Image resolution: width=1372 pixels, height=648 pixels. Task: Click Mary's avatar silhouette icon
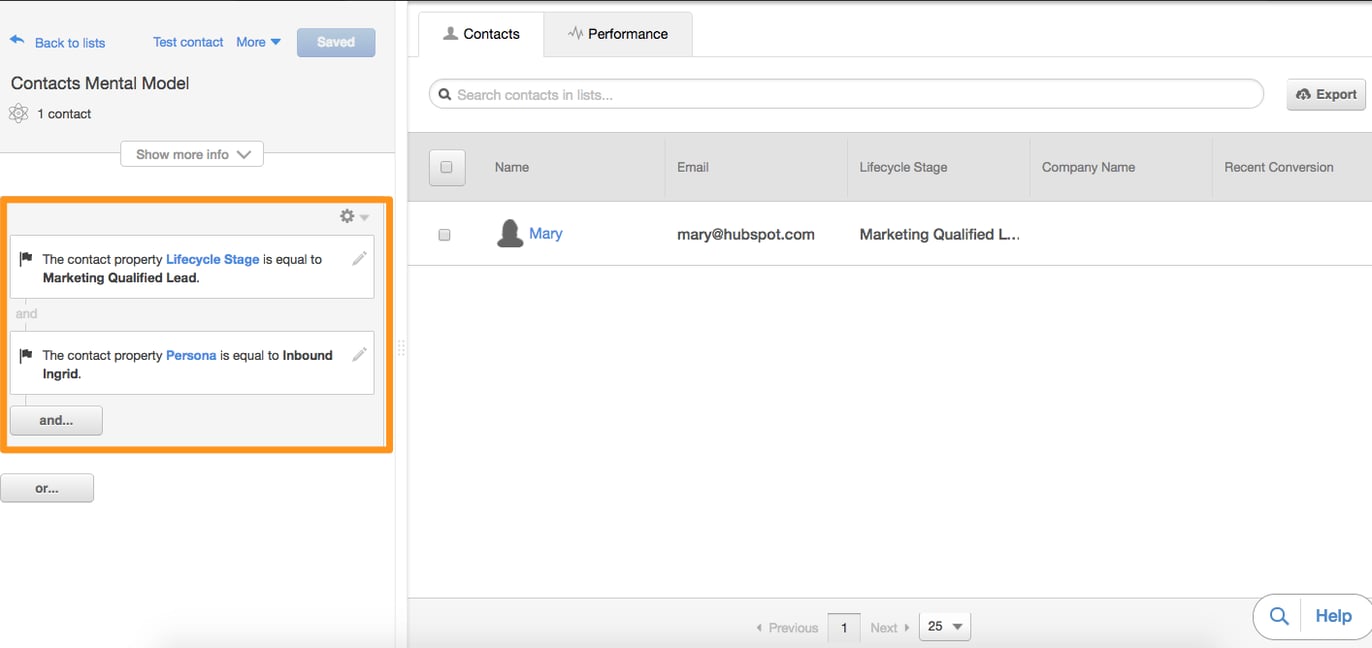(x=510, y=234)
